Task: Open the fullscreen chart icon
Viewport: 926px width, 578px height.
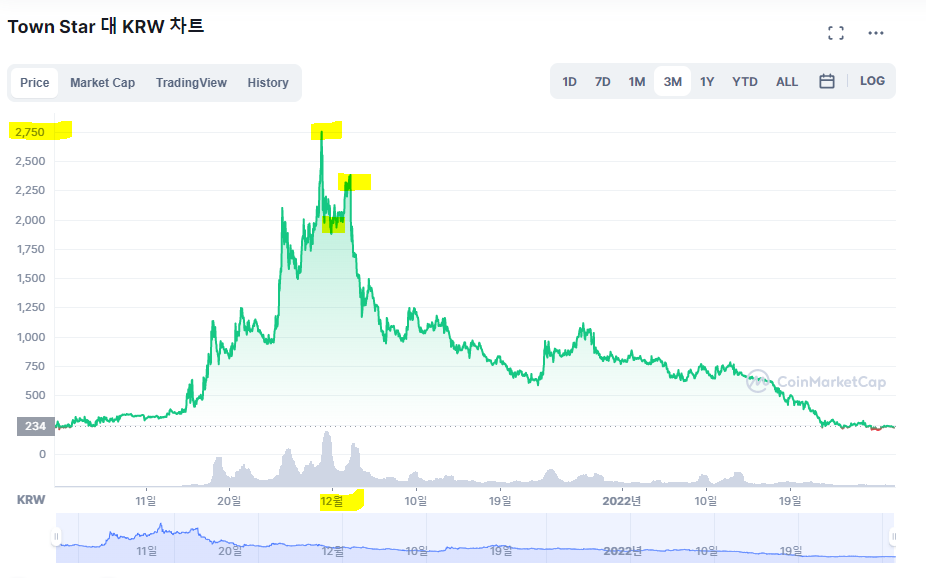Action: point(836,33)
